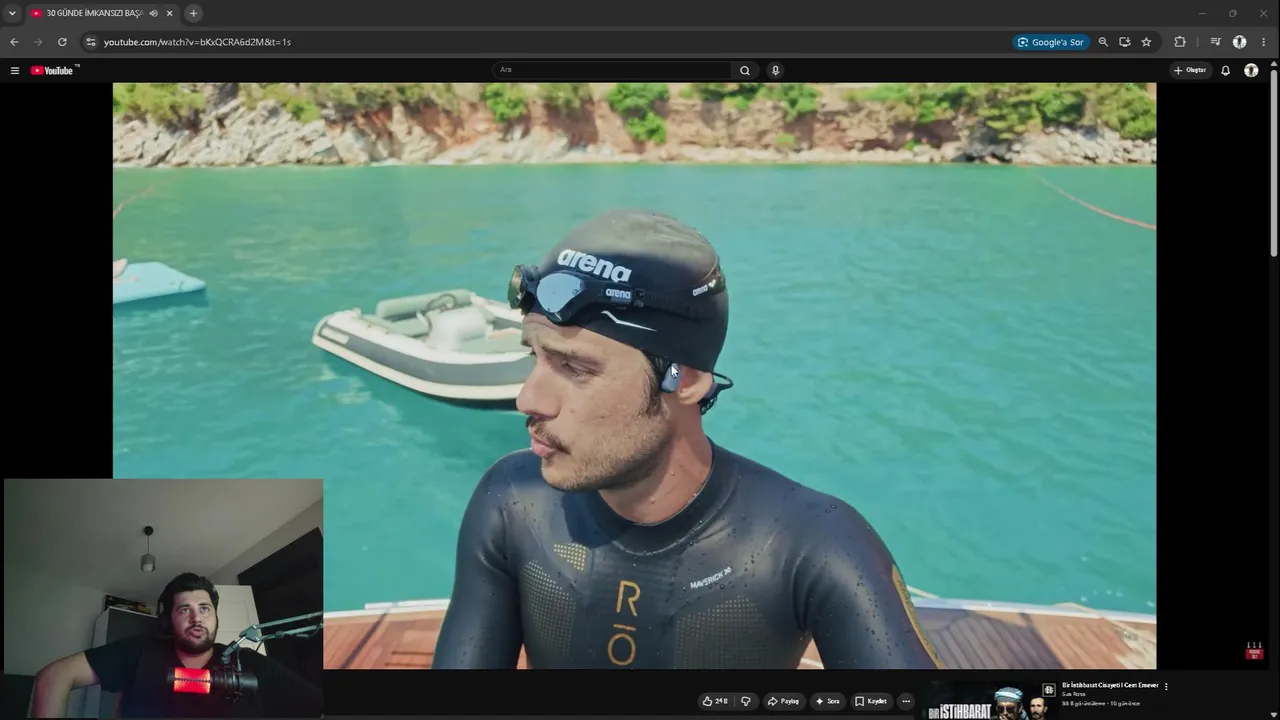Start voice search with the microphone icon
The height and width of the screenshot is (720, 1280).
pos(775,70)
